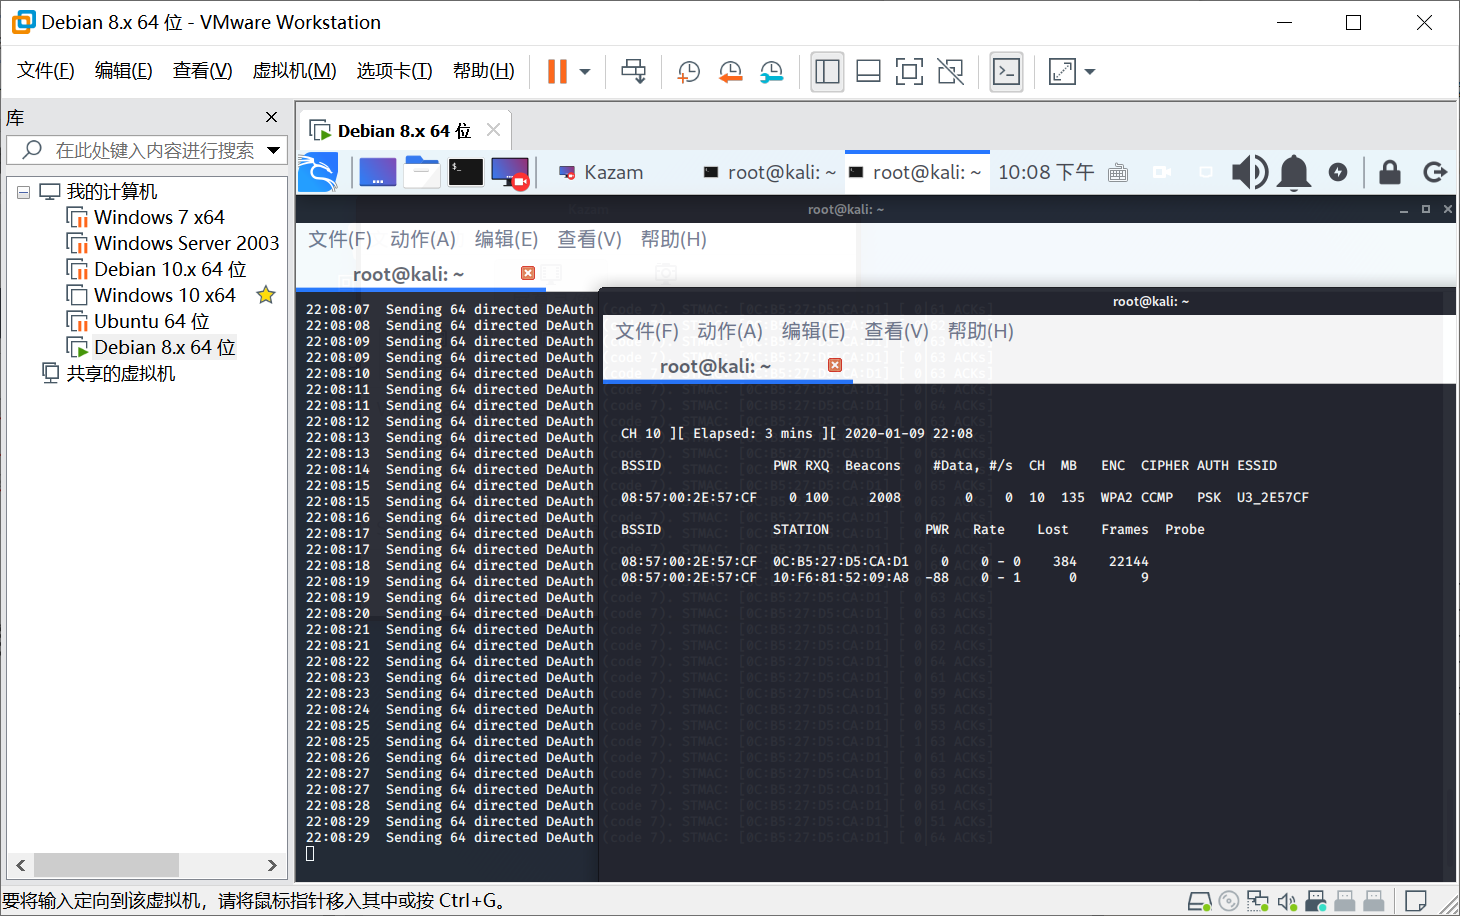The width and height of the screenshot is (1460, 916).
Task: Select Windows 7 x64 in the library
Action: tap(159, 217)
